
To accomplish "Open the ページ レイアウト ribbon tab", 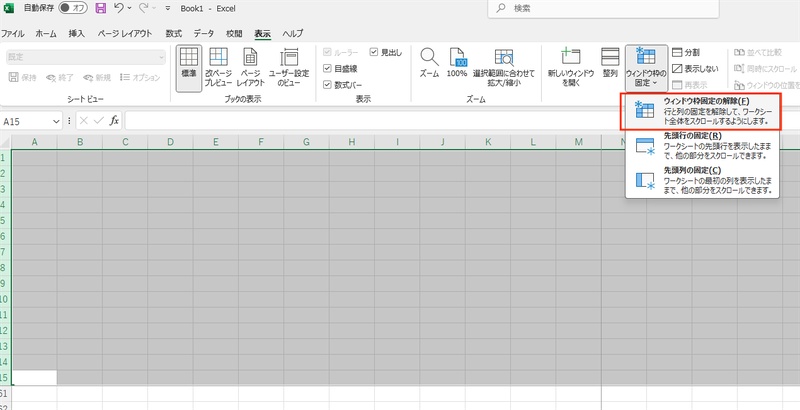I will click(x=124, y=34).
